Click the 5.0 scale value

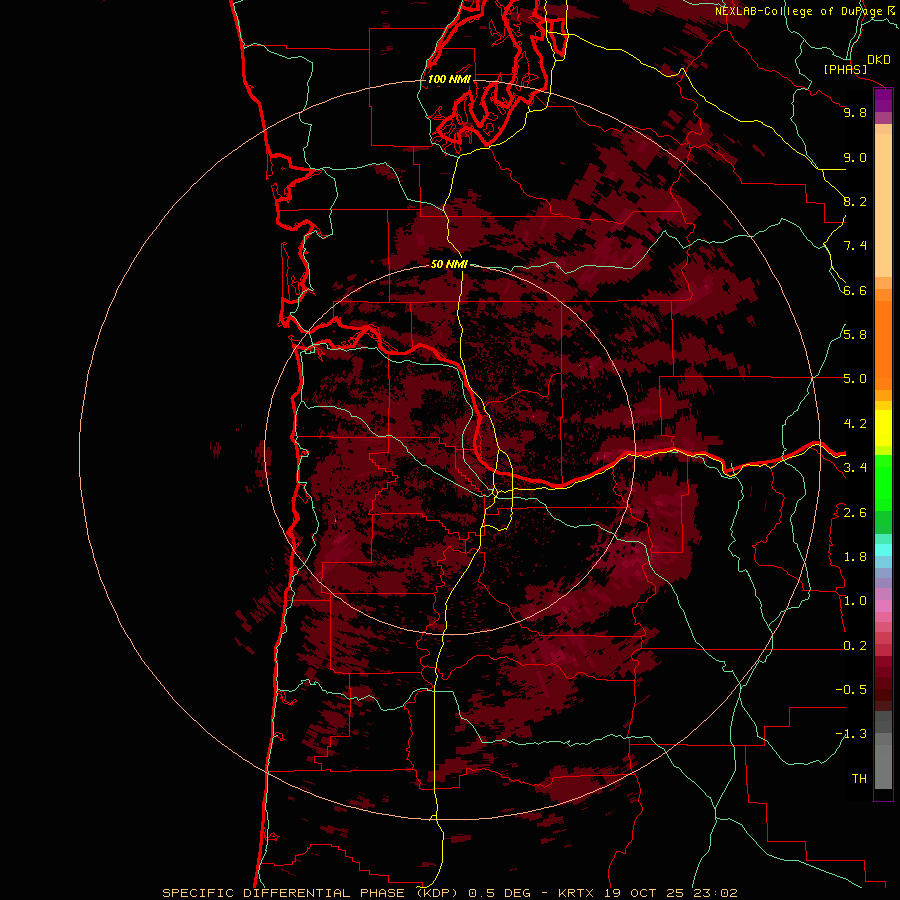click(x=855, y=379)
